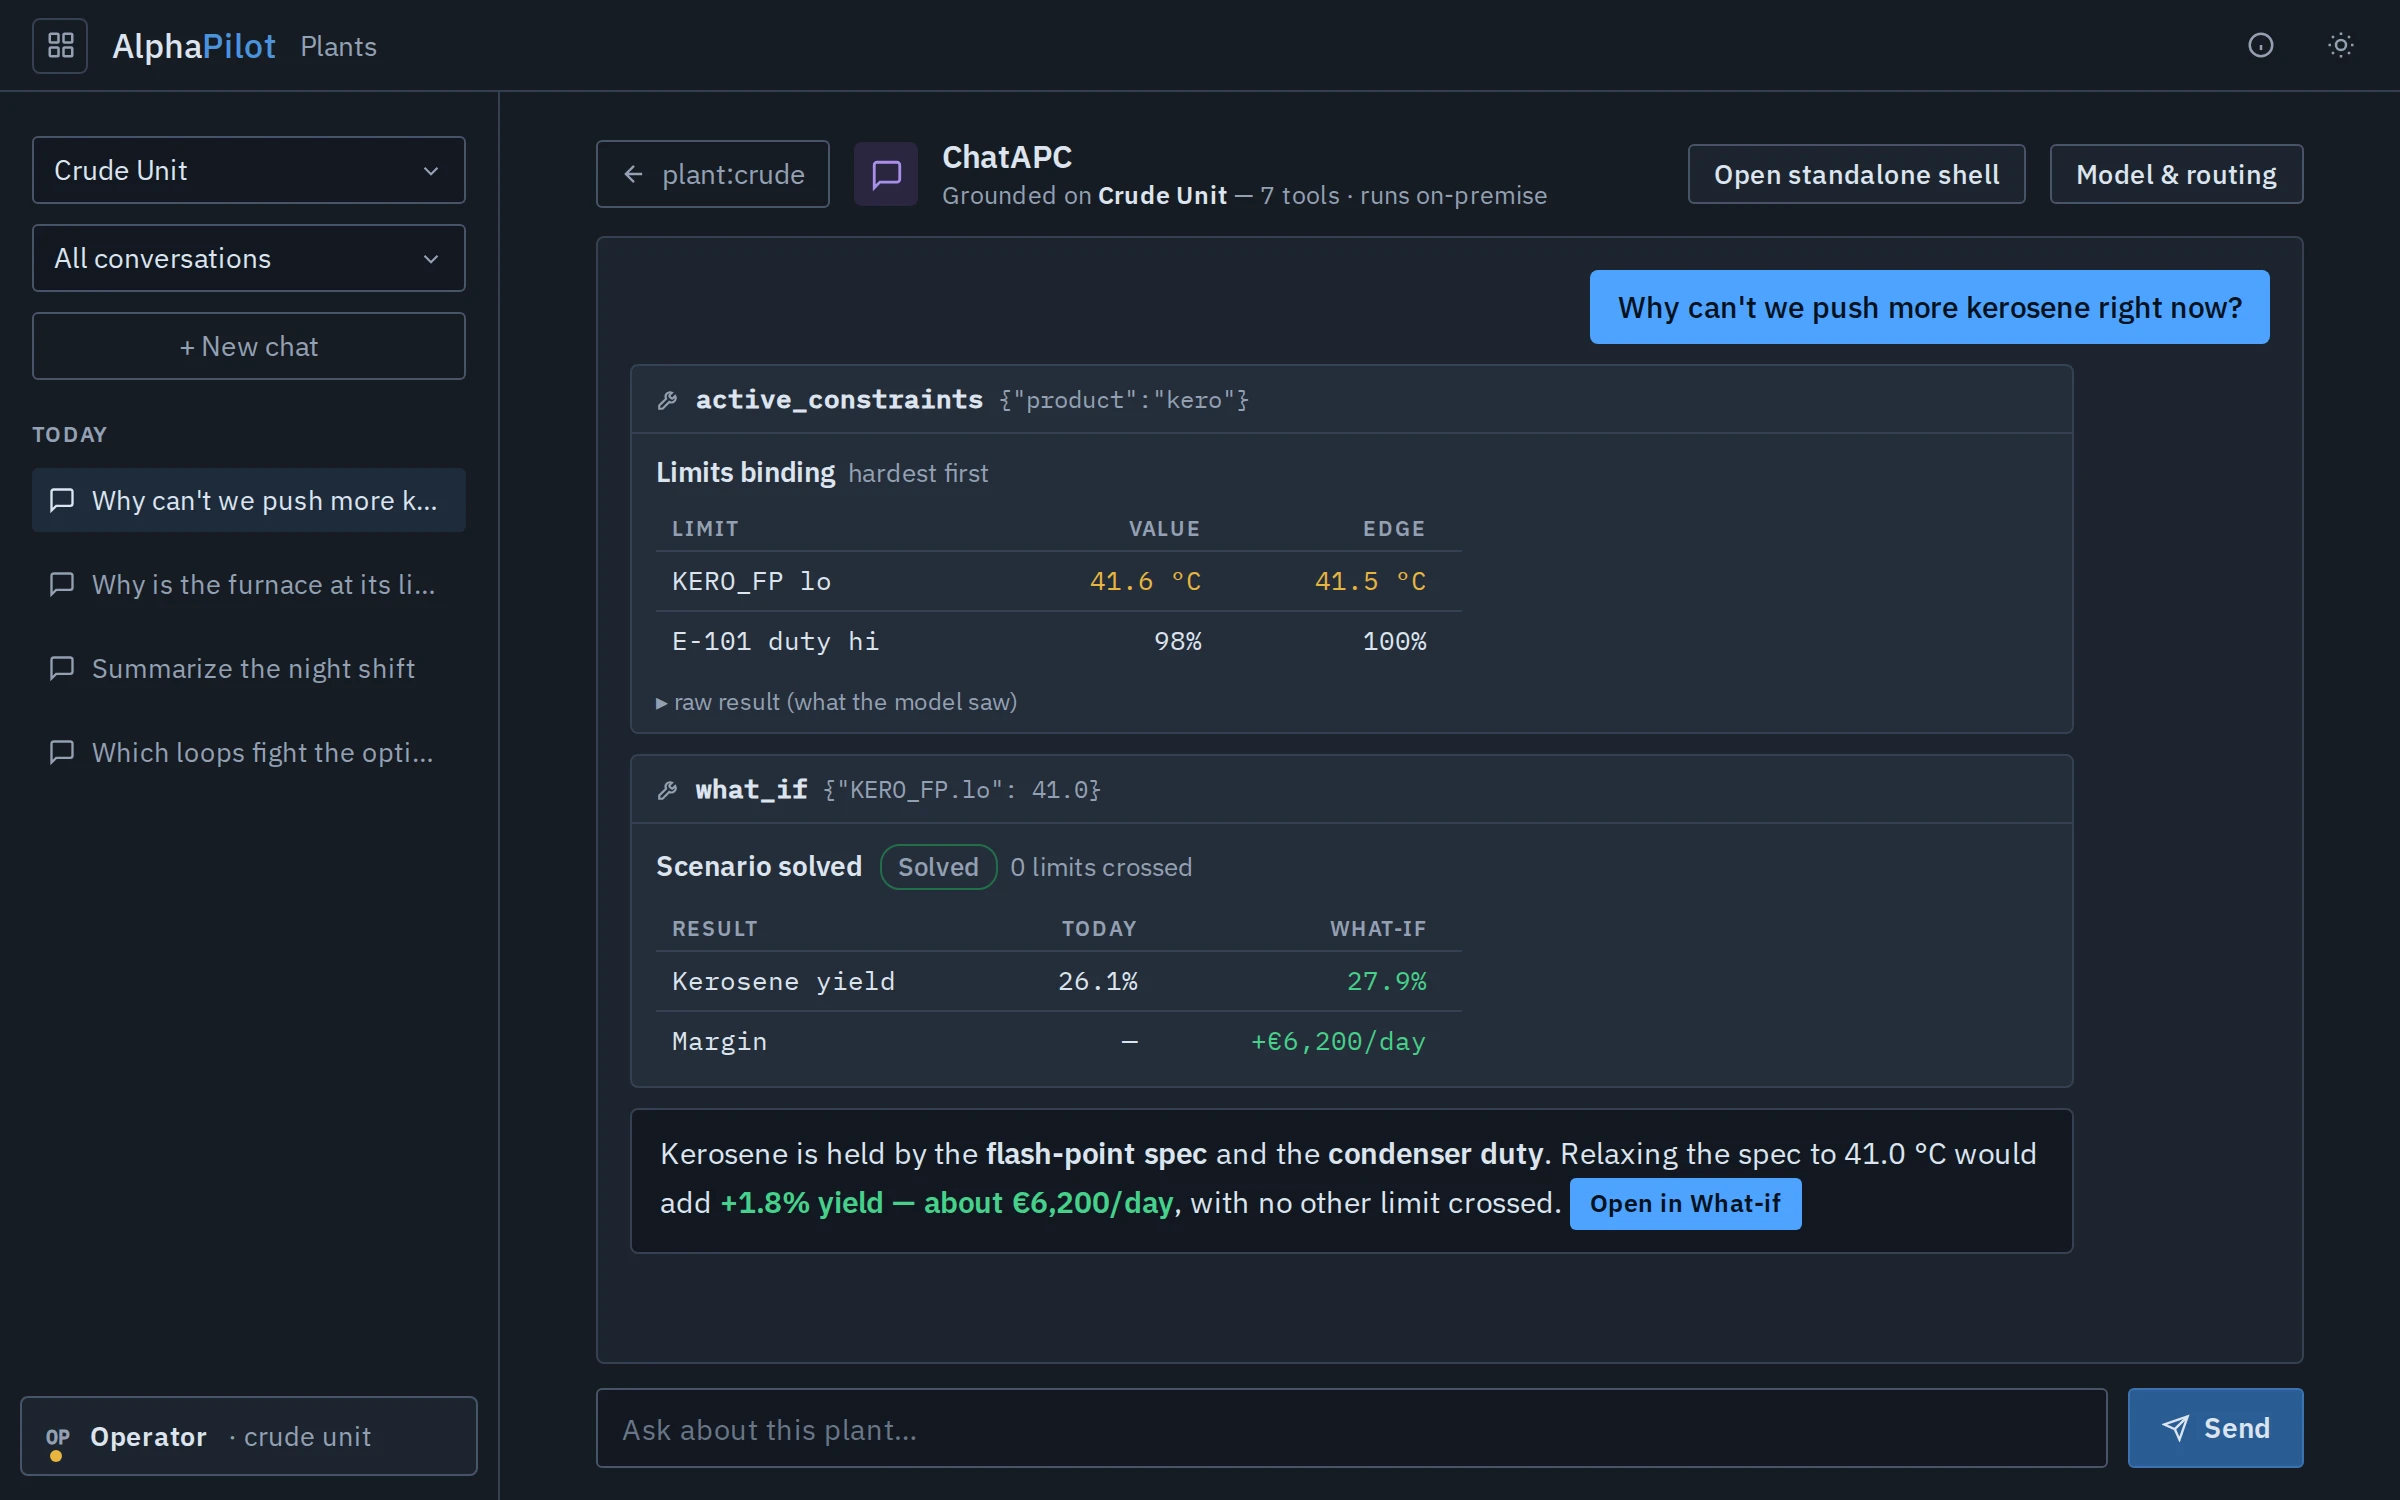Click the wrench icon beside what_if
The width and height of the screenshot is (2400, 1500).
tap(667, 790)
